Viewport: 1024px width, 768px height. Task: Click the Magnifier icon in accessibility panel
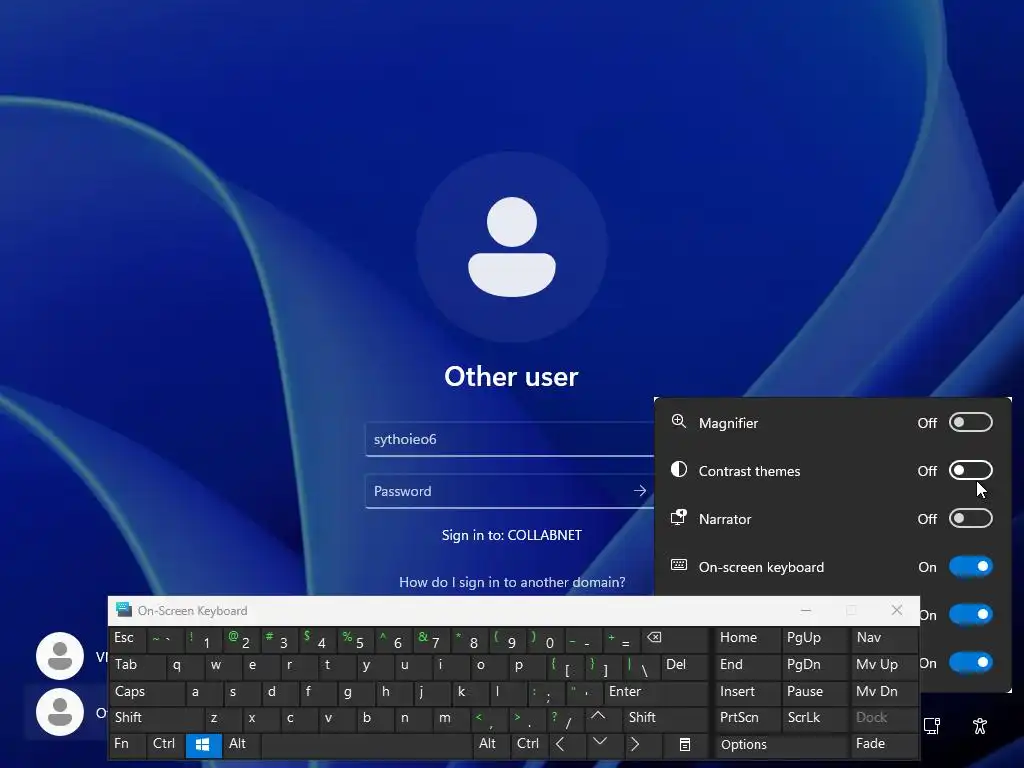coord(679,422)
